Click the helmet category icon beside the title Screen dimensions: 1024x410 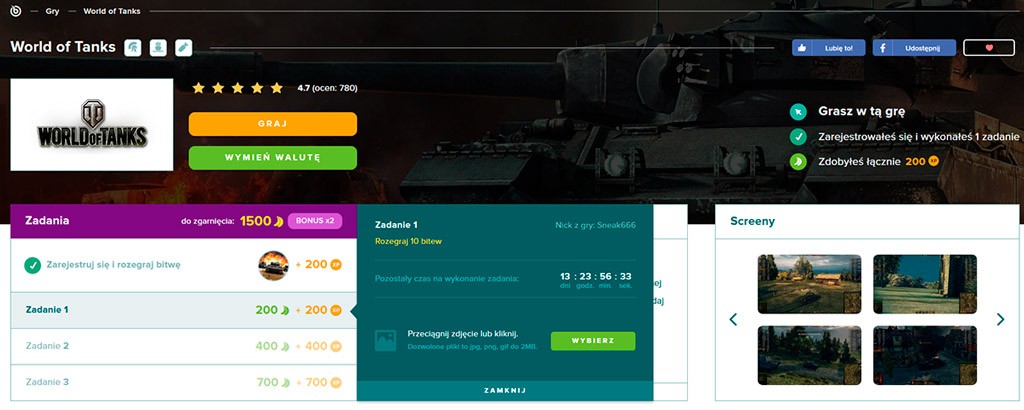point(133,48)
